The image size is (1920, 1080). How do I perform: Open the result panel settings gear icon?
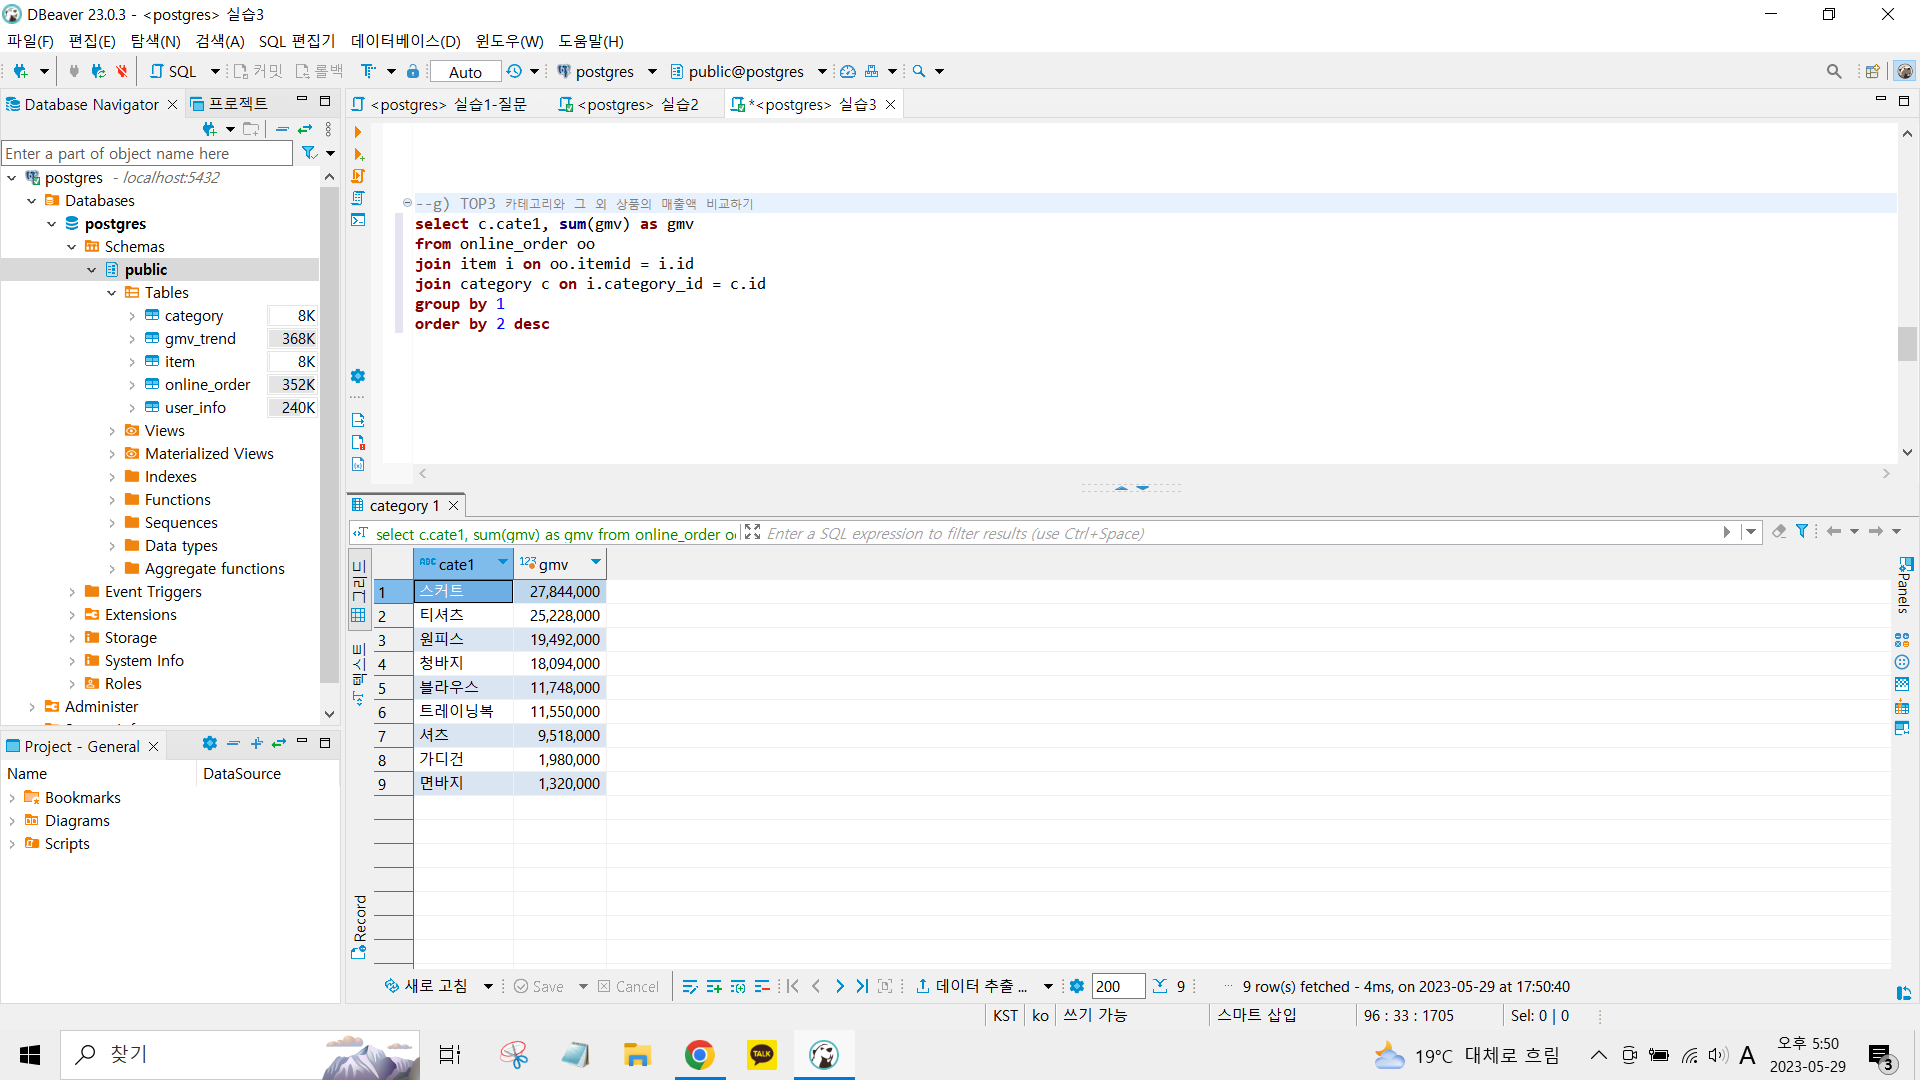tap(1076, 986)
